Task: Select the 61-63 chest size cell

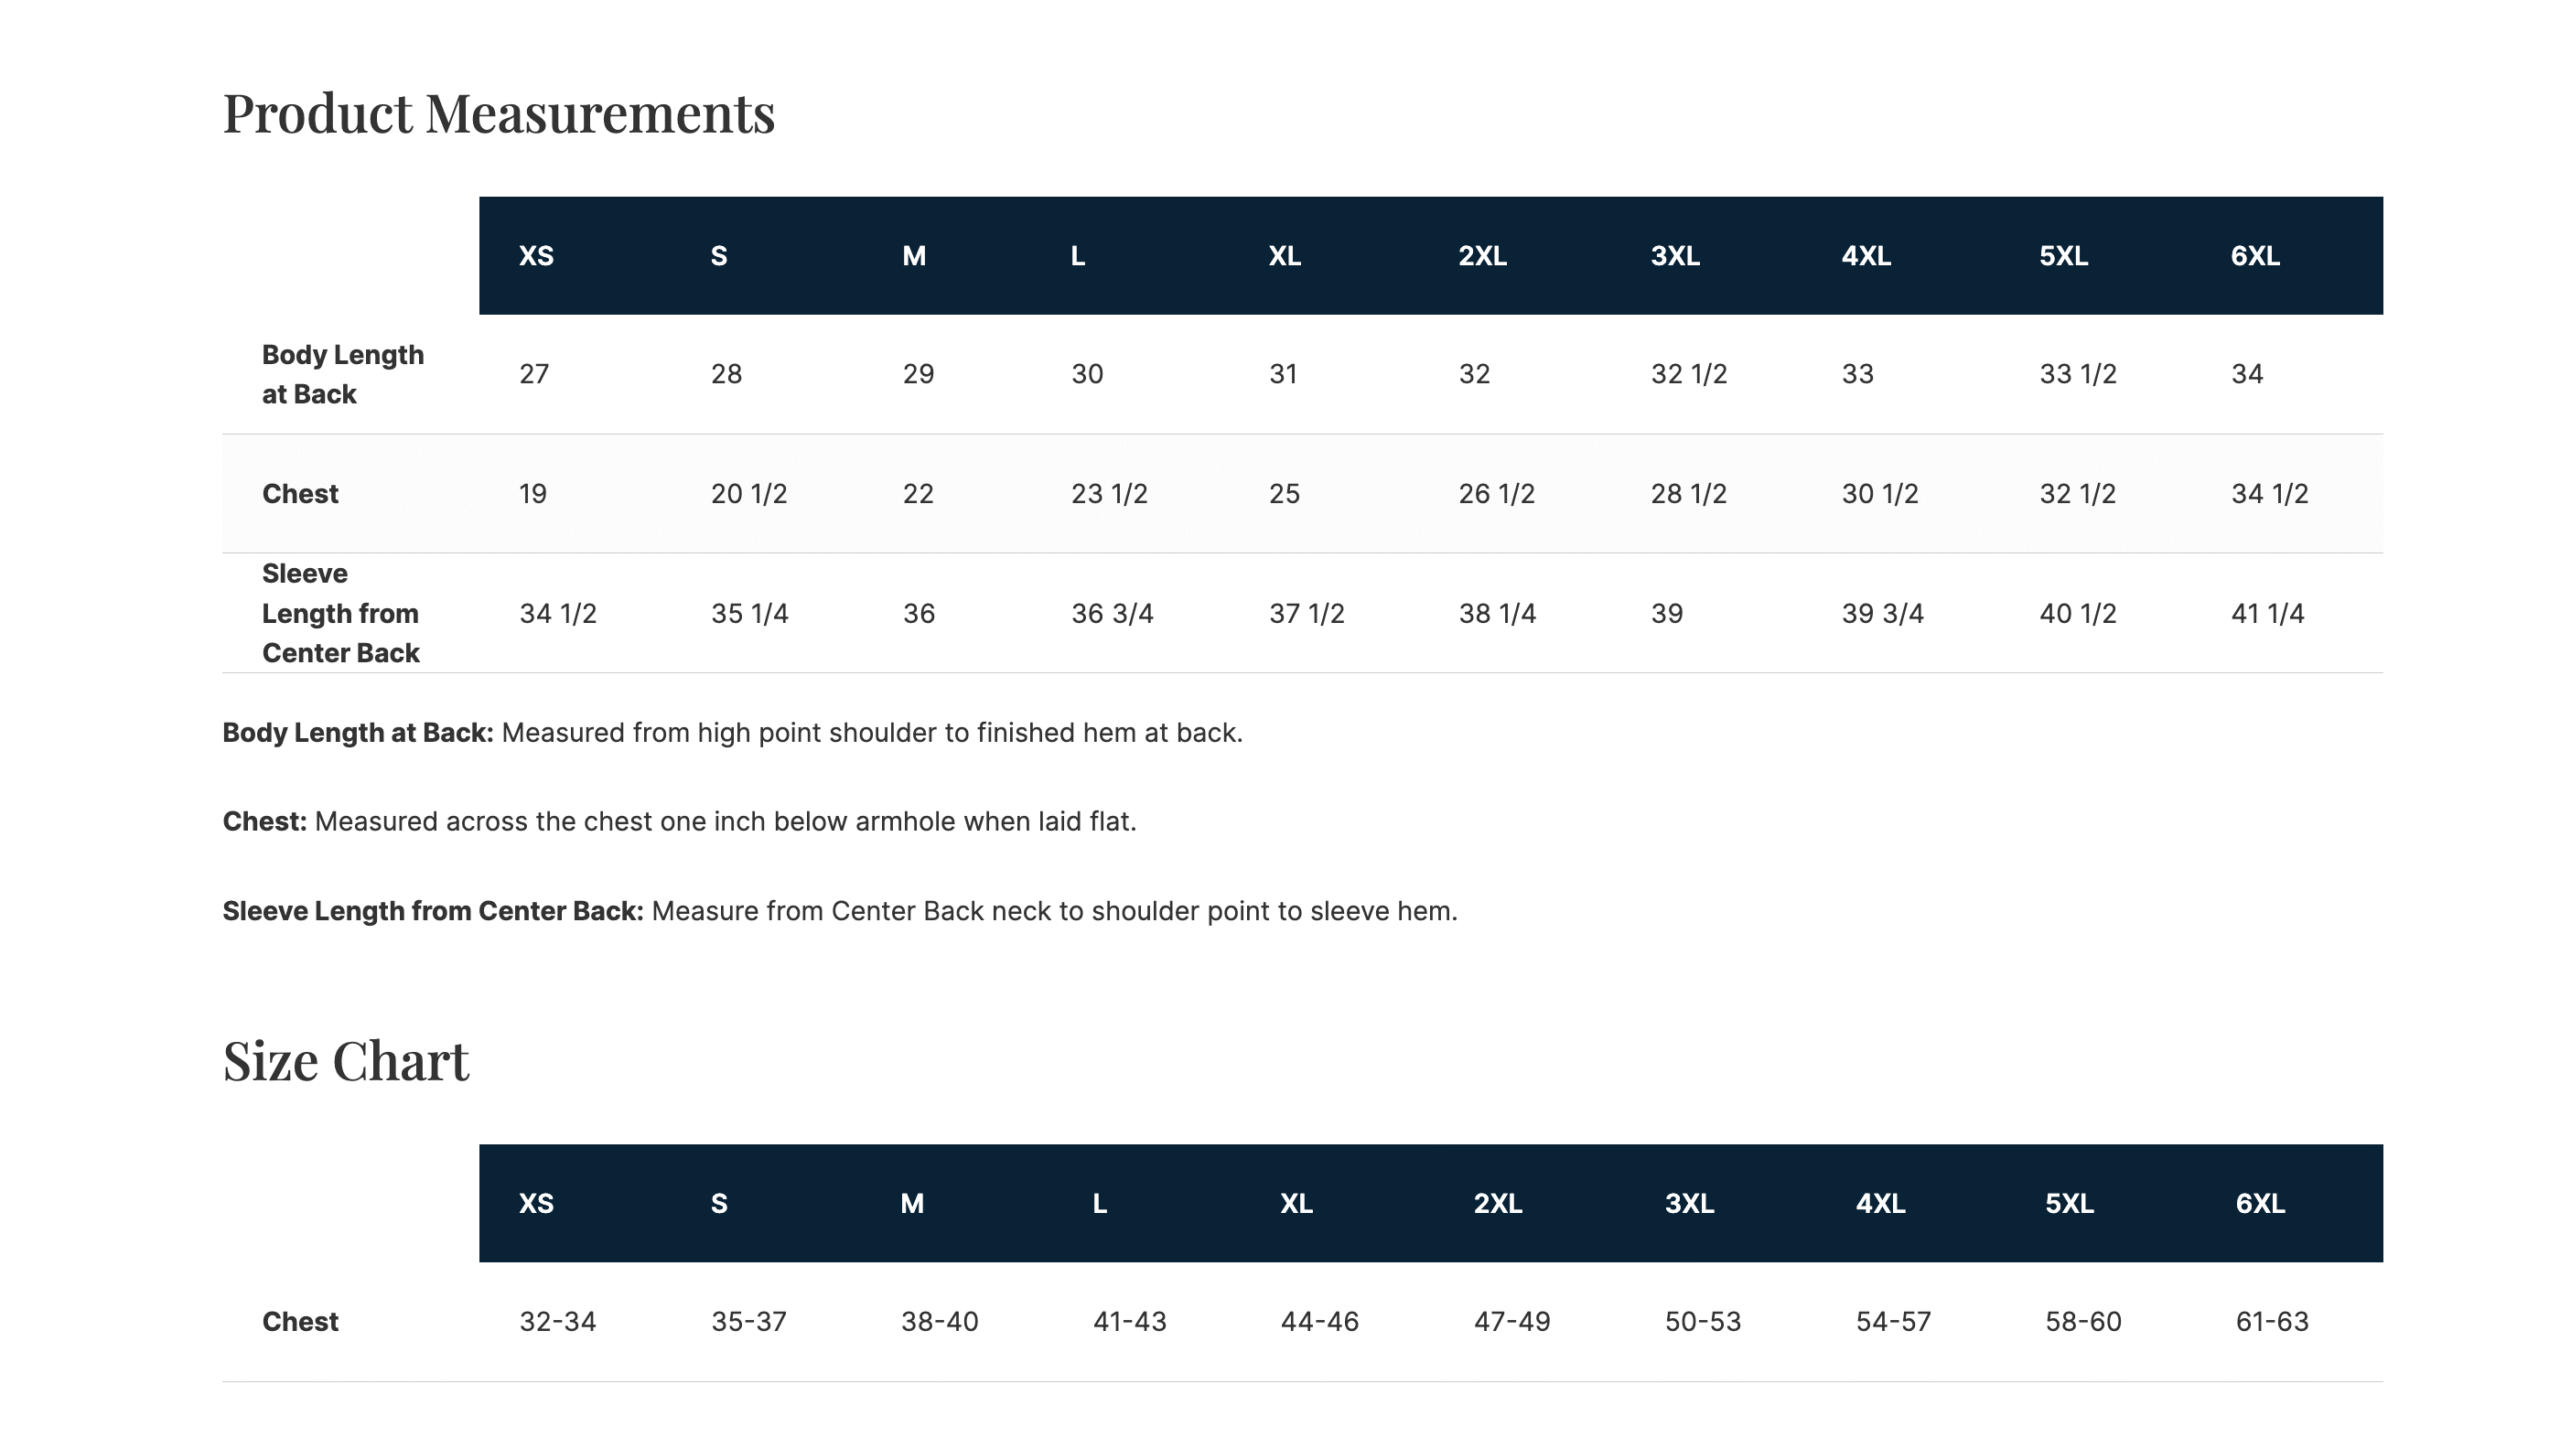Action: (x=2271, y=1322)
